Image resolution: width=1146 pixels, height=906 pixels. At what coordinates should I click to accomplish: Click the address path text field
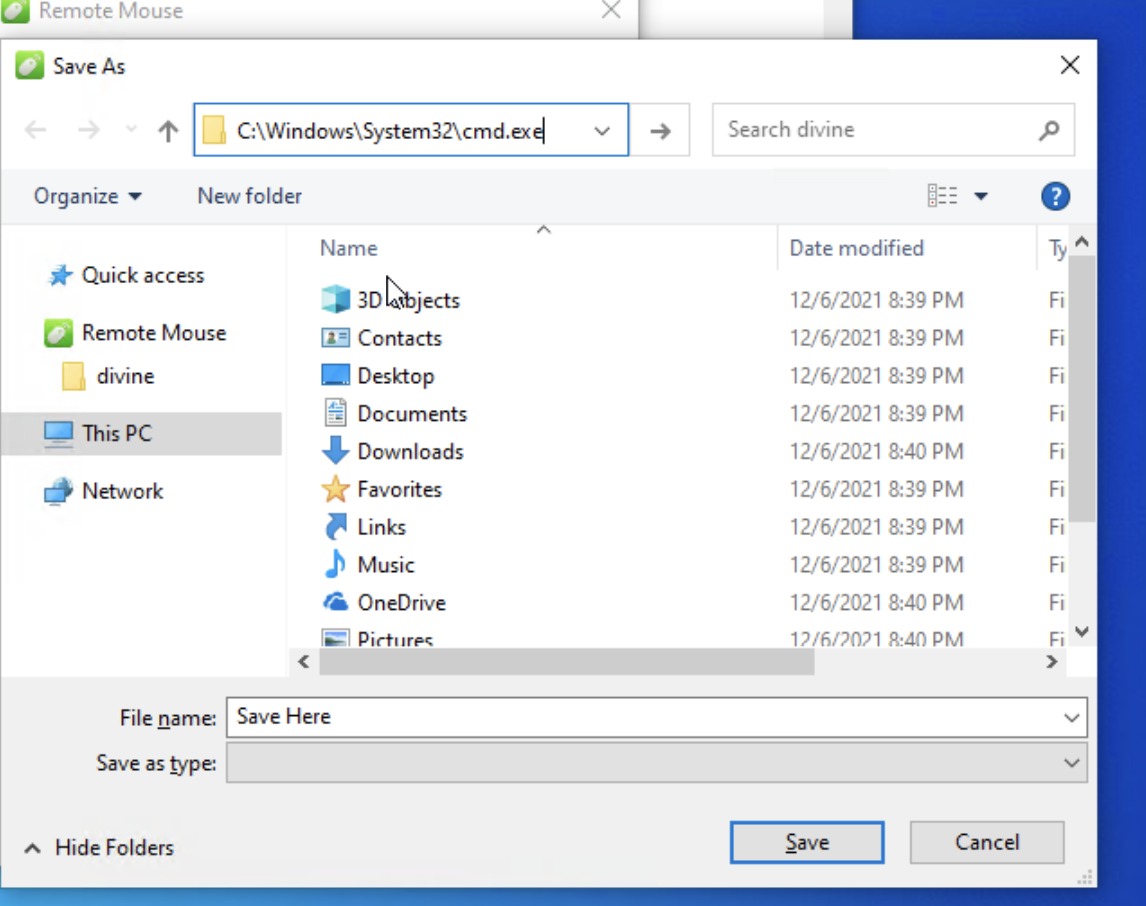409,131
